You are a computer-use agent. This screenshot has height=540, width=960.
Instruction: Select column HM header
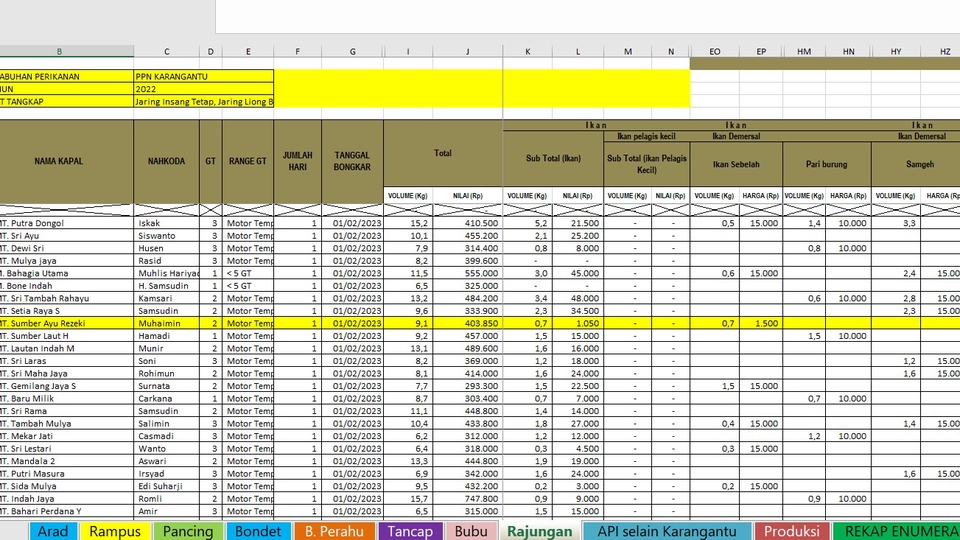coord(804,51)
